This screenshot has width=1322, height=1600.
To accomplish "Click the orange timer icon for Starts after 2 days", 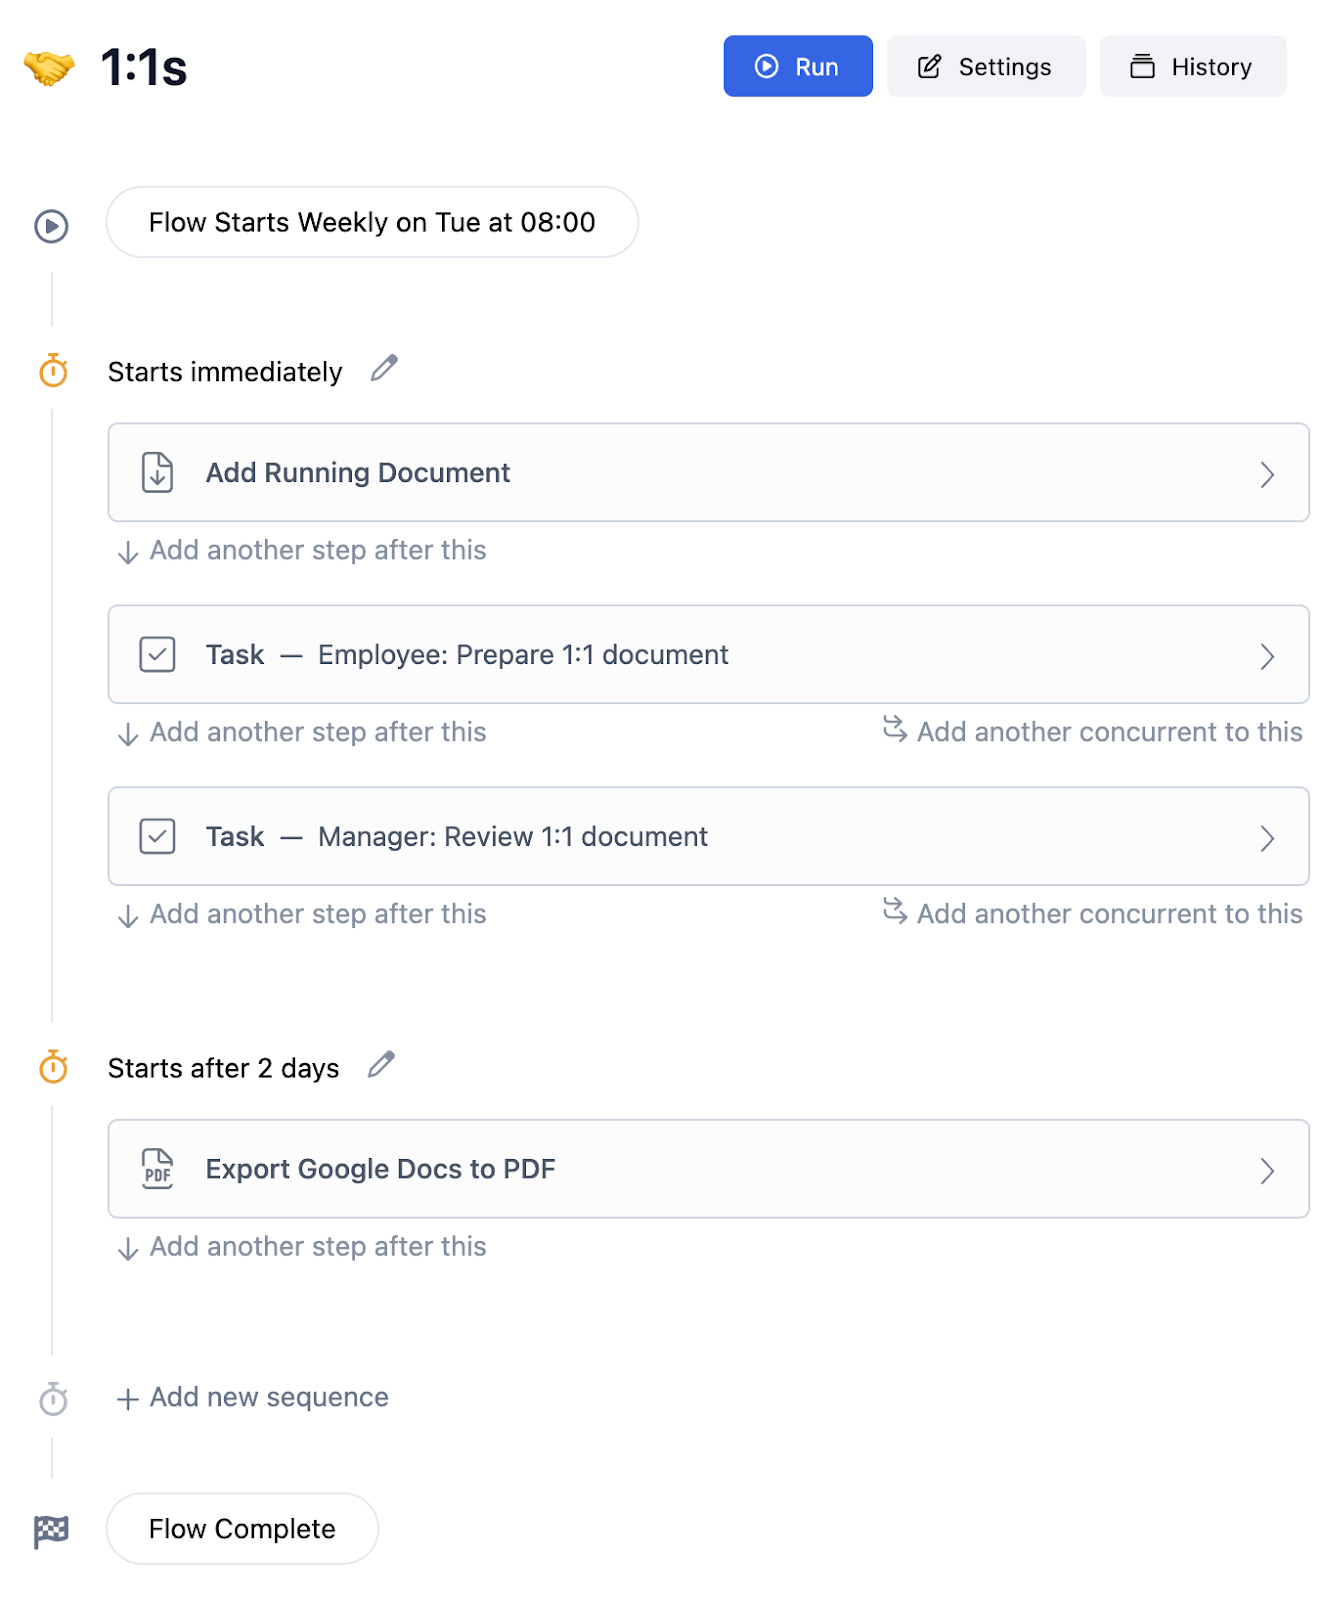I will (53, 1068).
